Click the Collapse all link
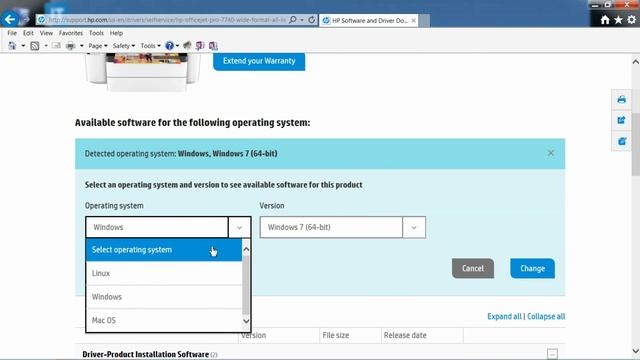The width and height of the screenshot is (640, 360). [x=546, y=316]
